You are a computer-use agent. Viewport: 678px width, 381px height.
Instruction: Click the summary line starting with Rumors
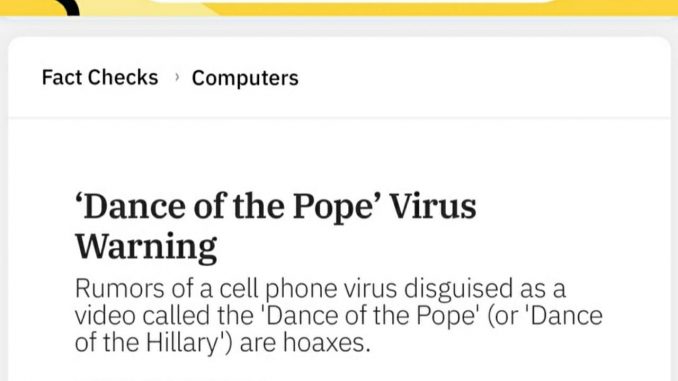(x=320, y=288)
